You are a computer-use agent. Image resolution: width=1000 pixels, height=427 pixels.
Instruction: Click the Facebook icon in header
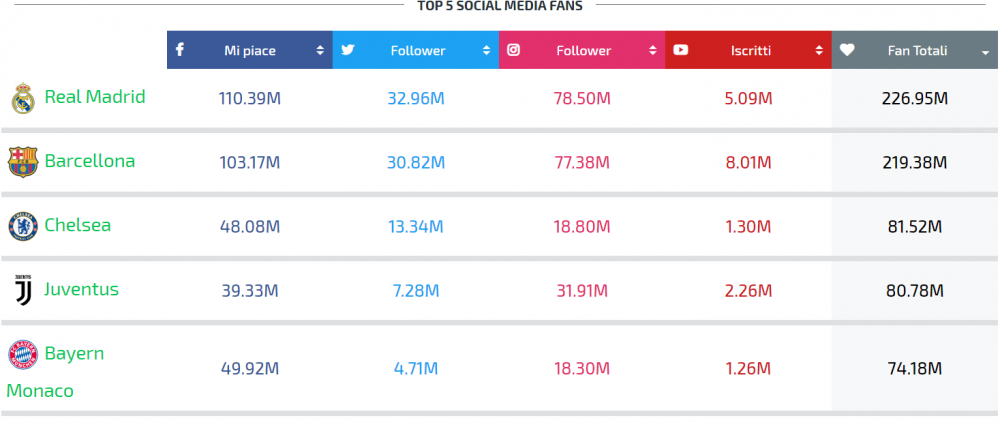180,49
